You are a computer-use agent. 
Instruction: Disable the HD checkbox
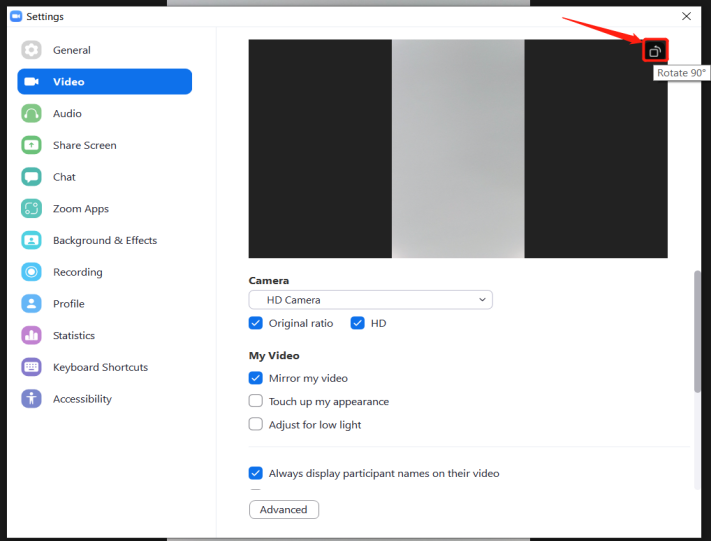tap(357, 323)
